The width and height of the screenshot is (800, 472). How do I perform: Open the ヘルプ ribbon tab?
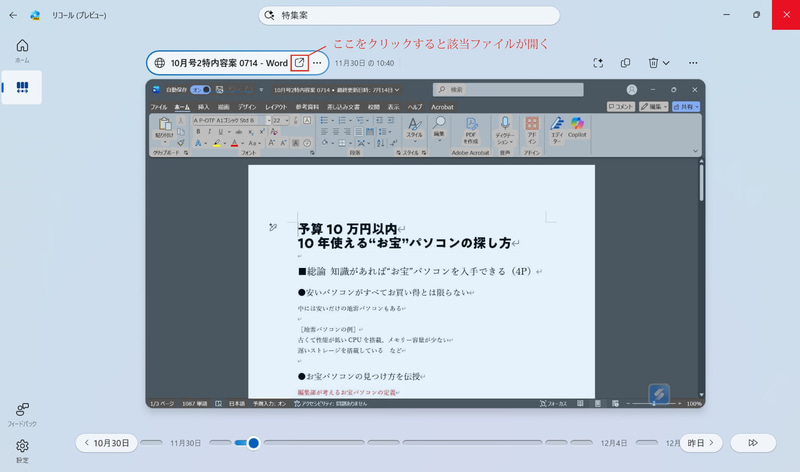(415, 107)
